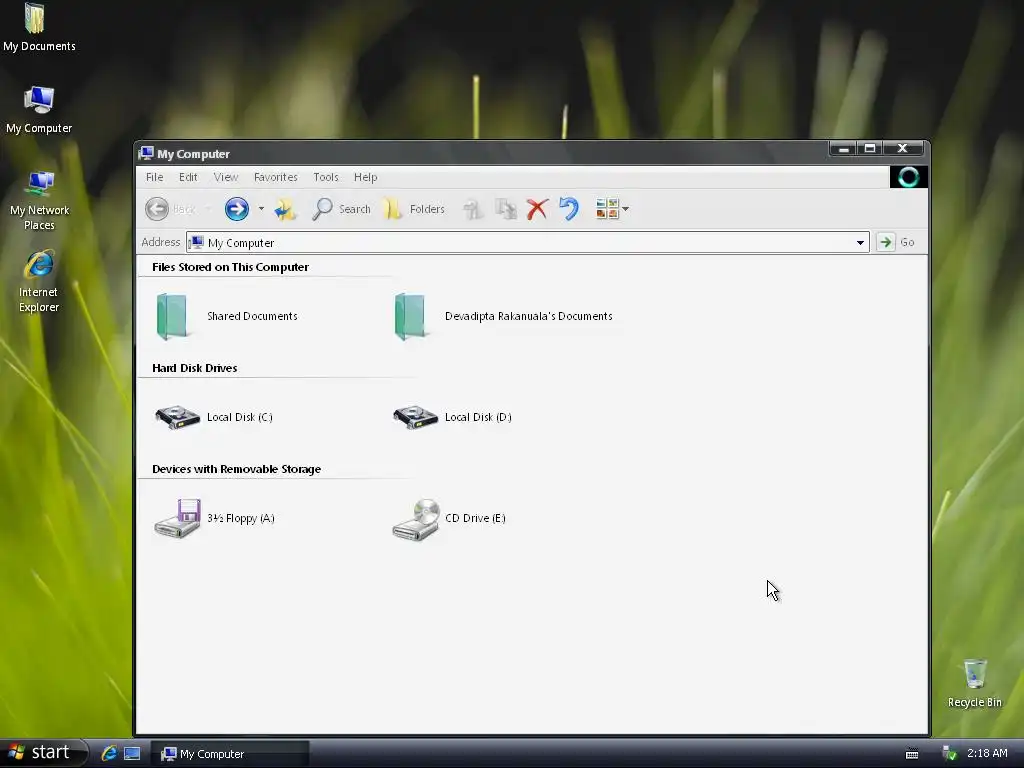
Task: Click the Files Stored on This Computer header
Action: (231, 267)
